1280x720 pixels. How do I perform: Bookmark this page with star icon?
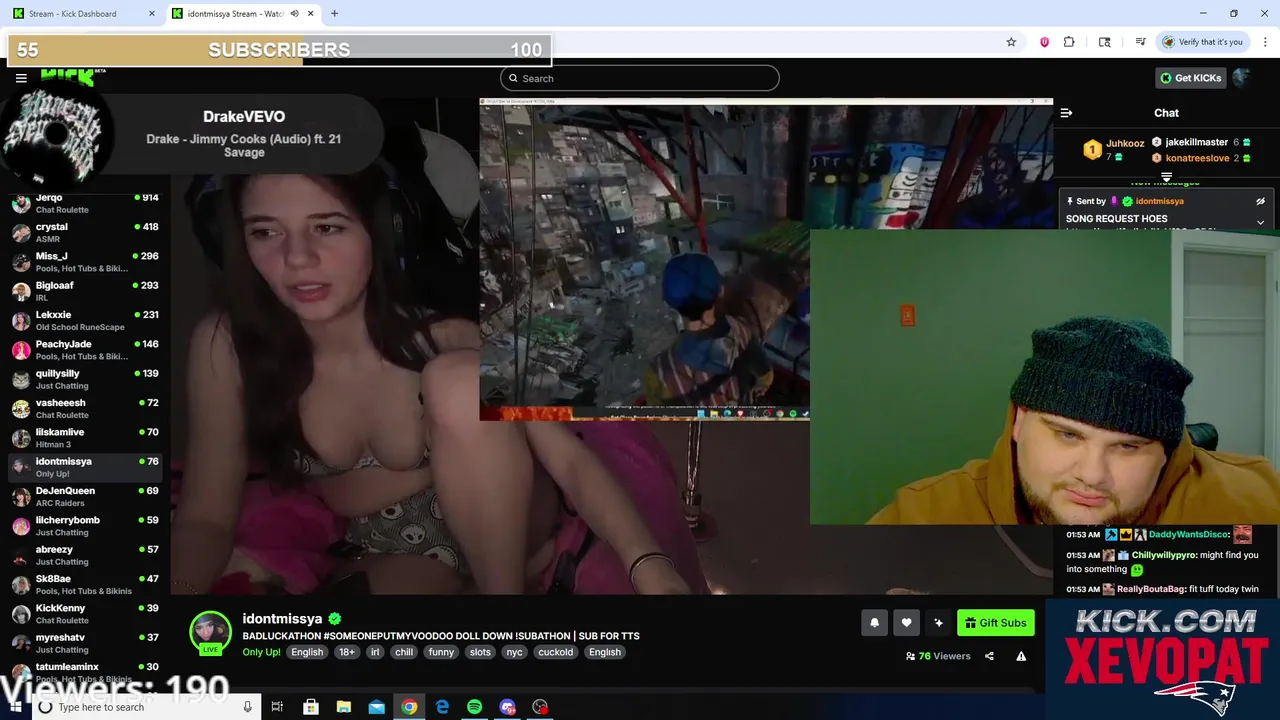coord(1011,42)
